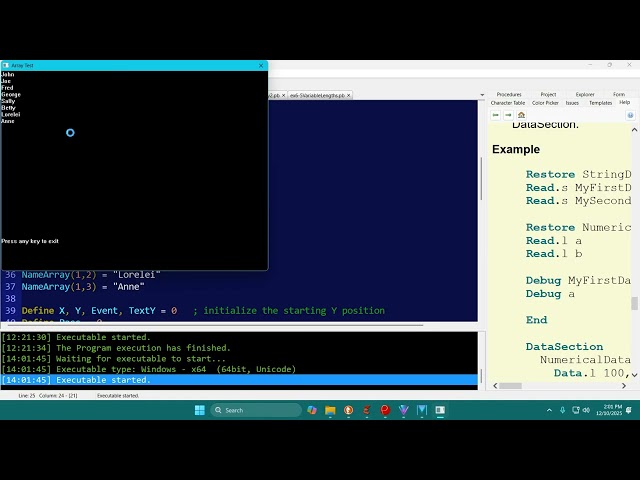Switch to the Templates tab
Viewport: 640px width, 480px height.
click(600, 103)
